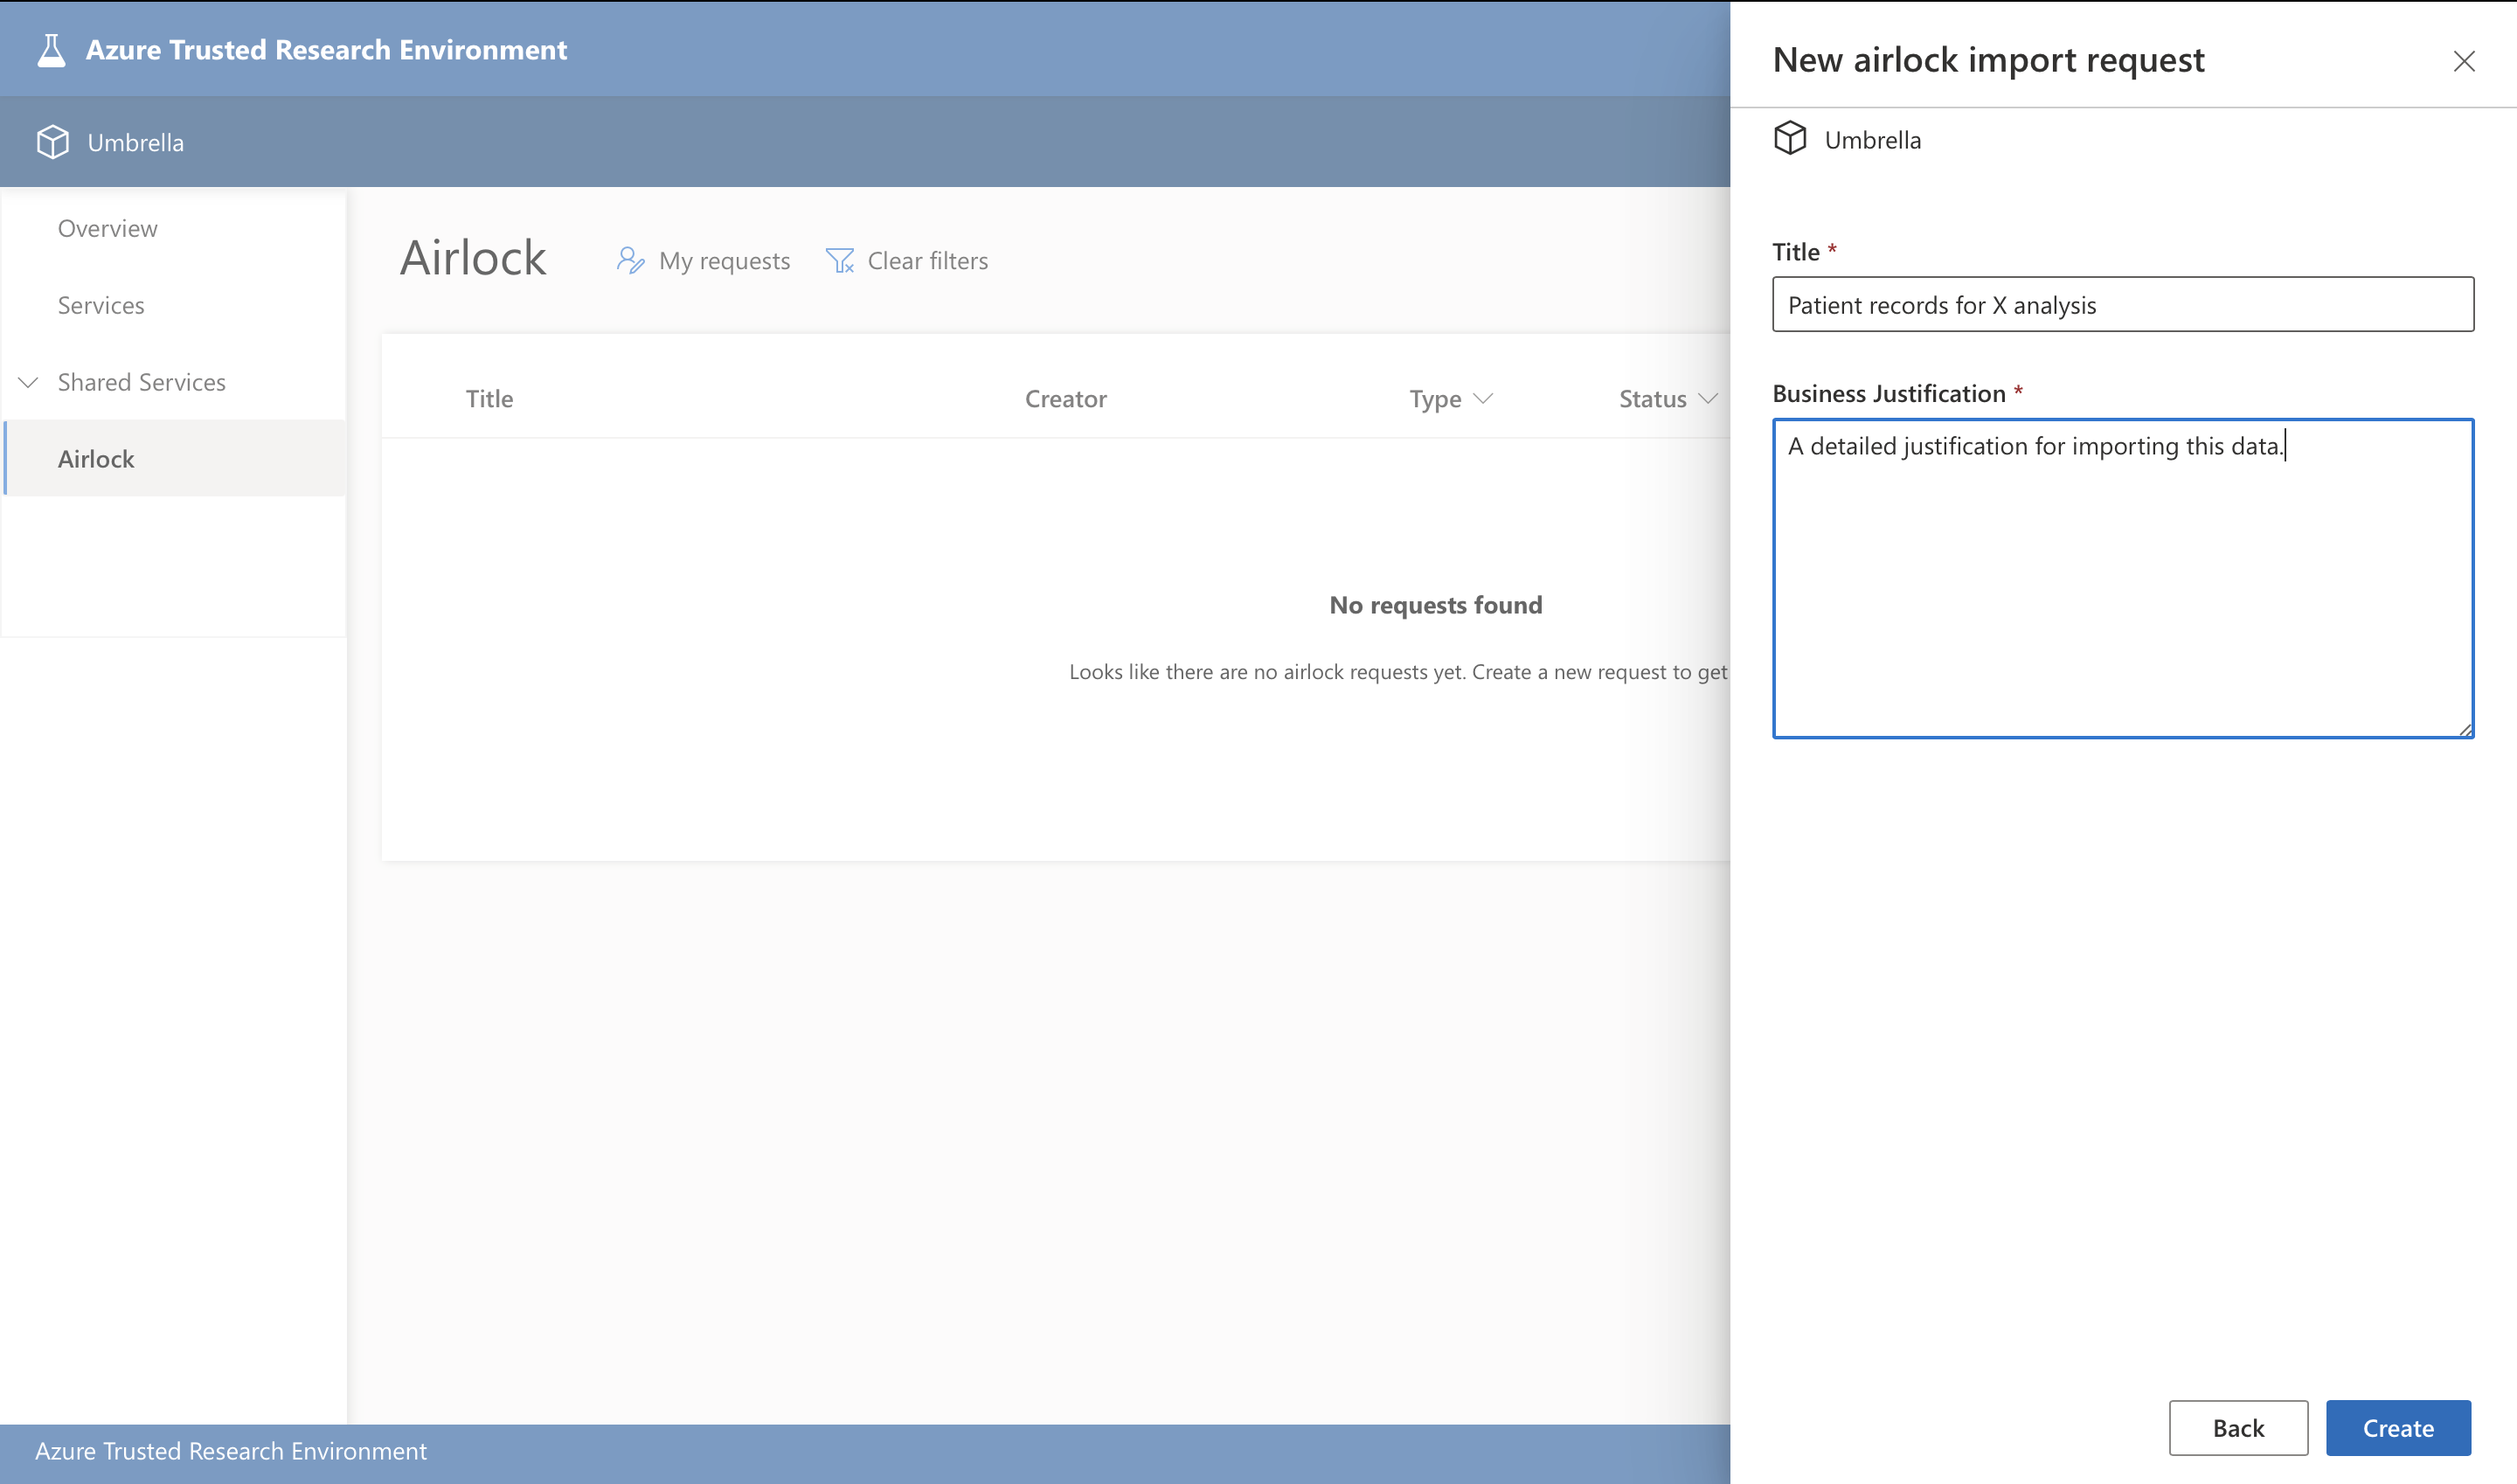The image size is (2517, 1484).
Task: Open the Status column filter dropdown
Action: point(1707,399)
